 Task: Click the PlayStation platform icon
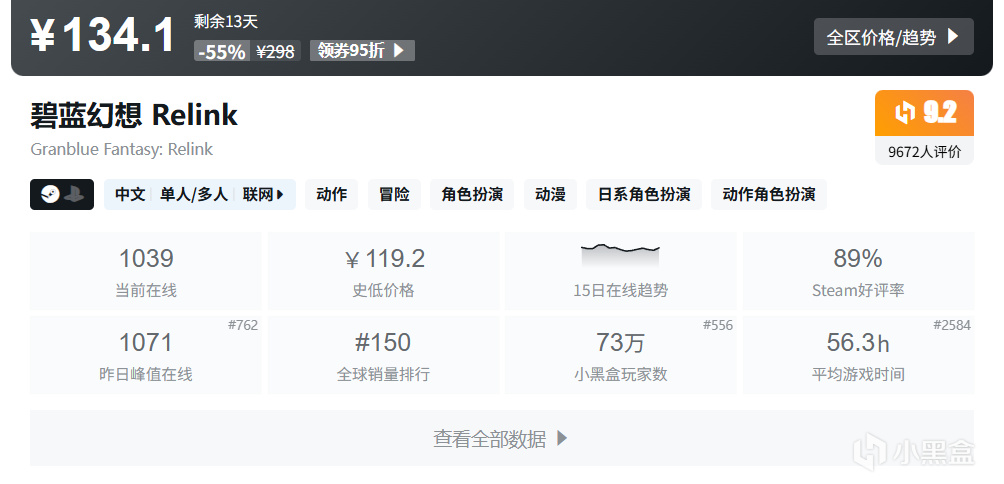point(74,195)
